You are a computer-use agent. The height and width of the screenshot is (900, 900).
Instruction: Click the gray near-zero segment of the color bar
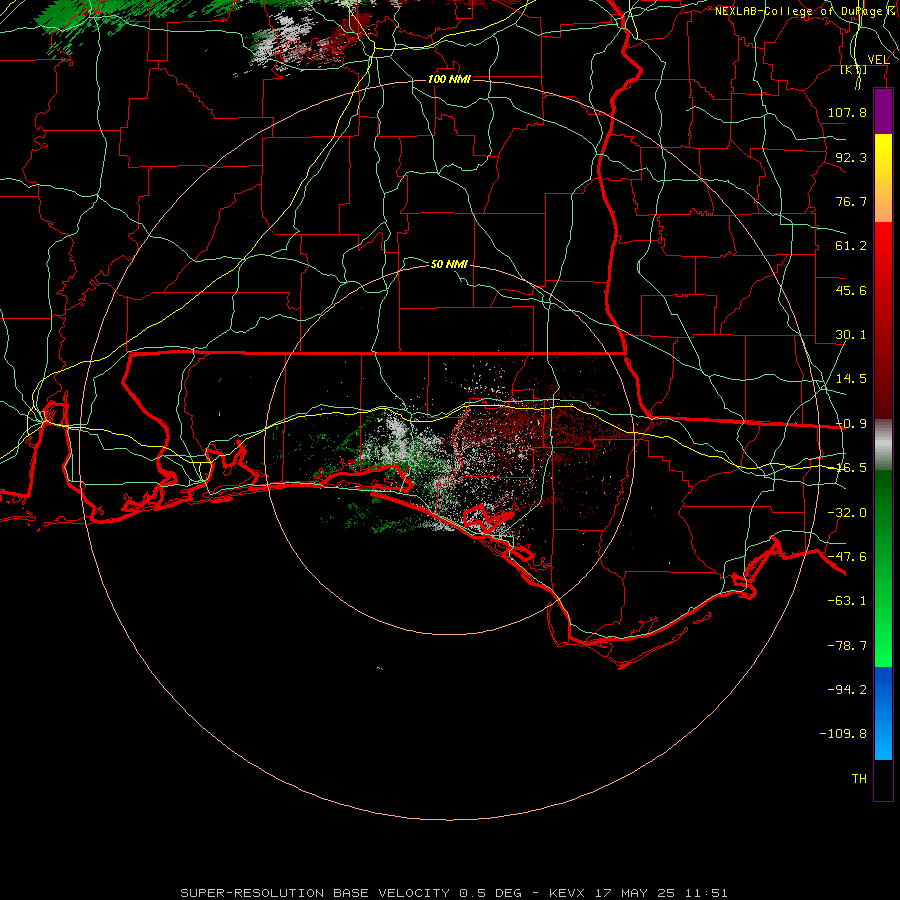coord(883,445)
